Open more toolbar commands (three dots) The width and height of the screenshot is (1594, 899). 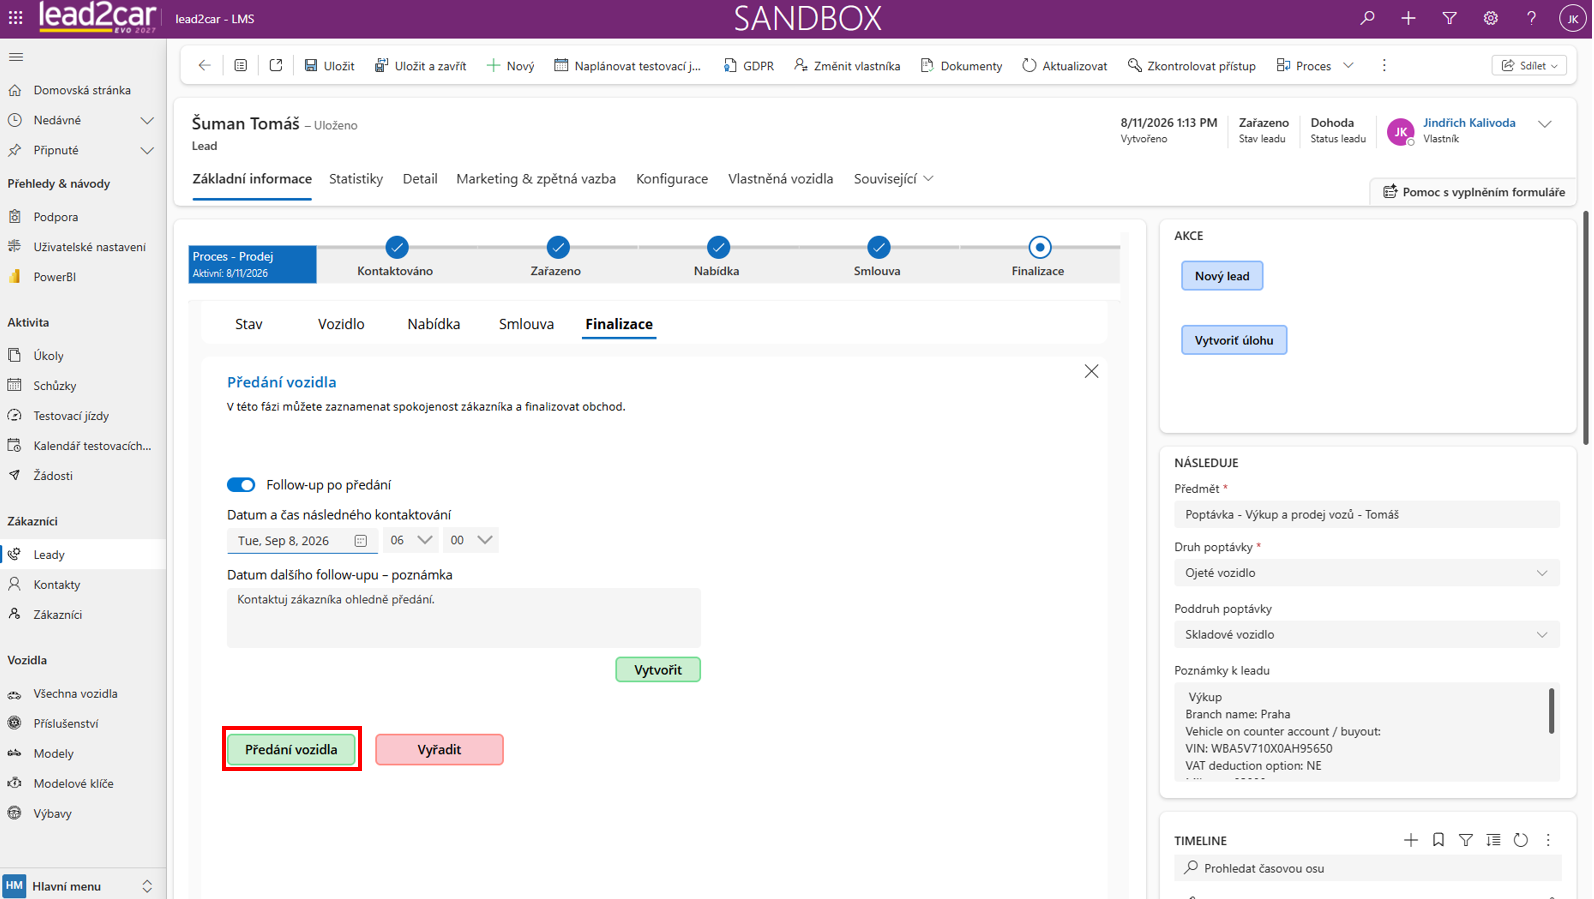coord(1384,65)
